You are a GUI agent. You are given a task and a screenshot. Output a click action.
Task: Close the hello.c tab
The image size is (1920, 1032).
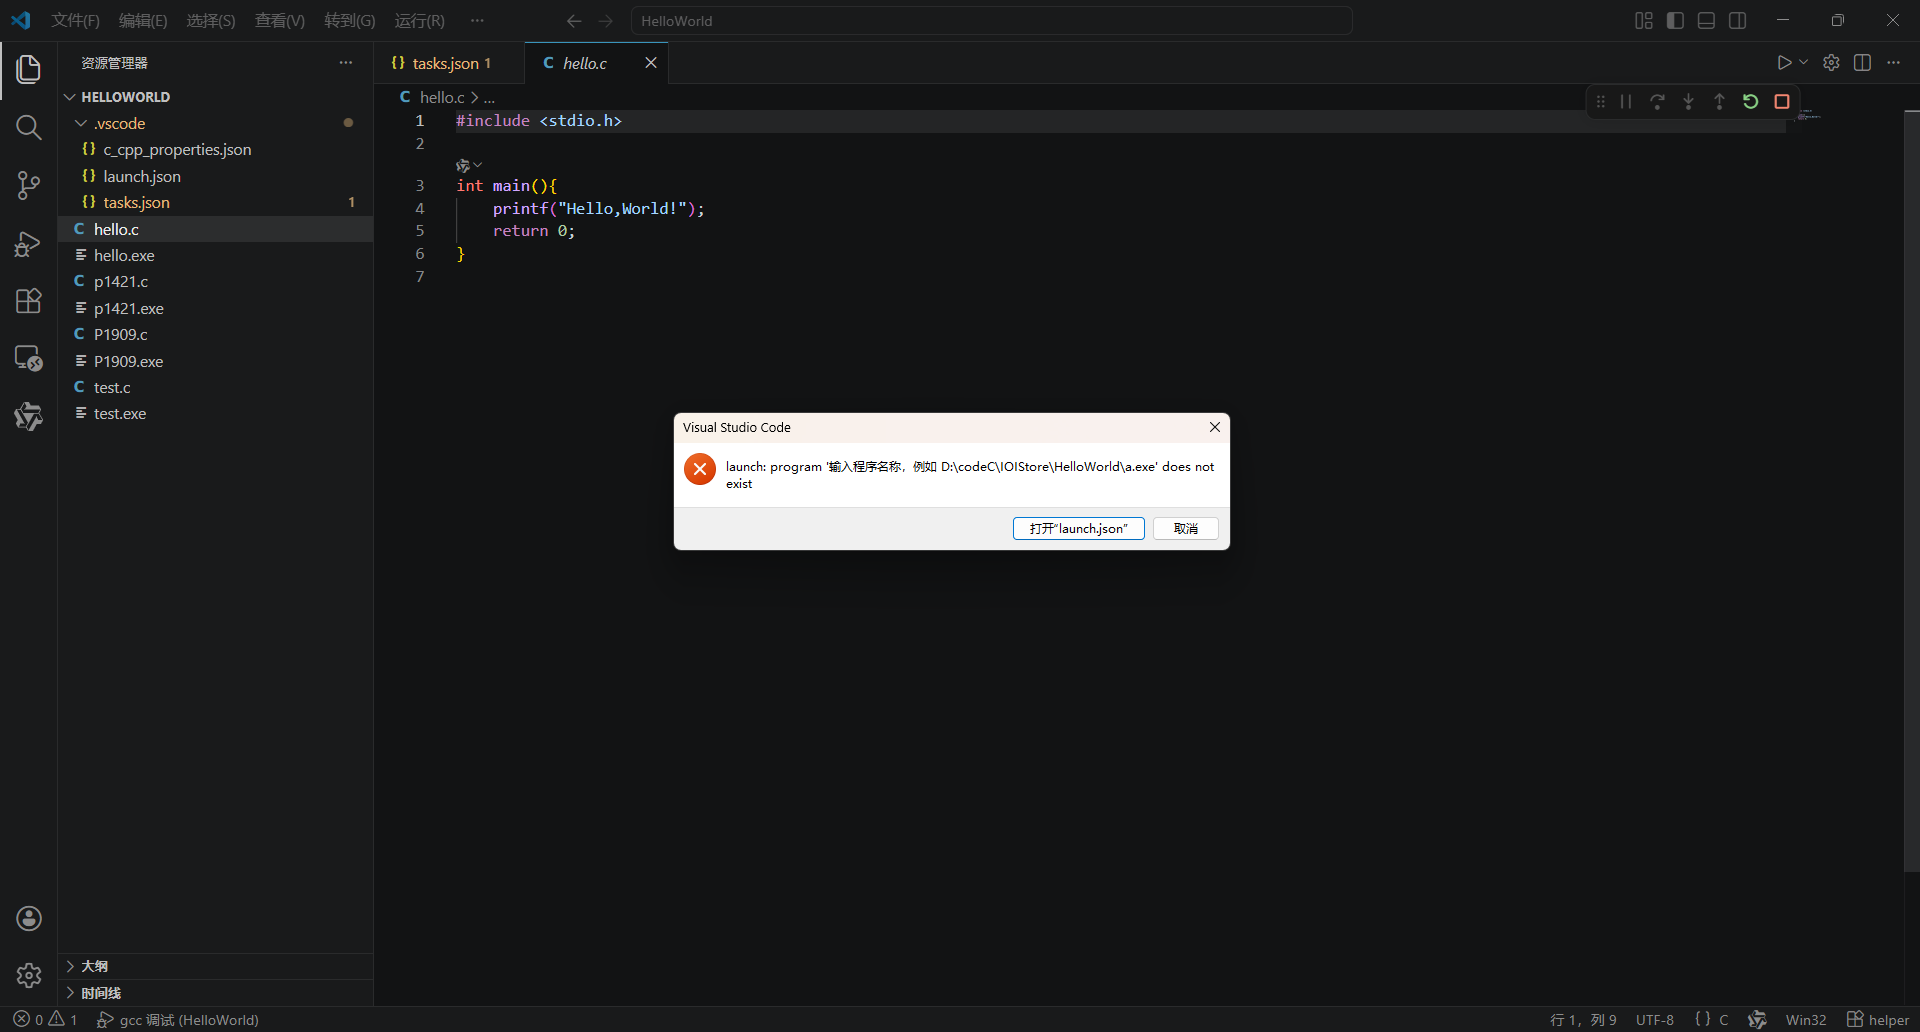[651, 63]
